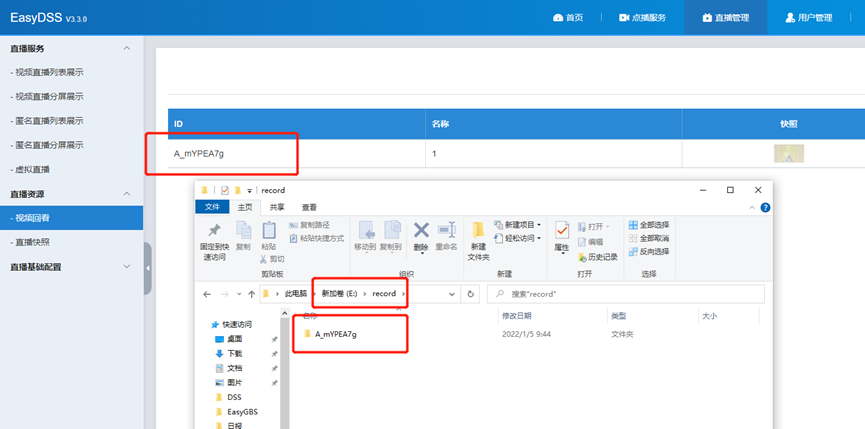This screenshot has width=865, height=429.
Task: Click 反向选择 in the ribbon
Action: [649, 251]
